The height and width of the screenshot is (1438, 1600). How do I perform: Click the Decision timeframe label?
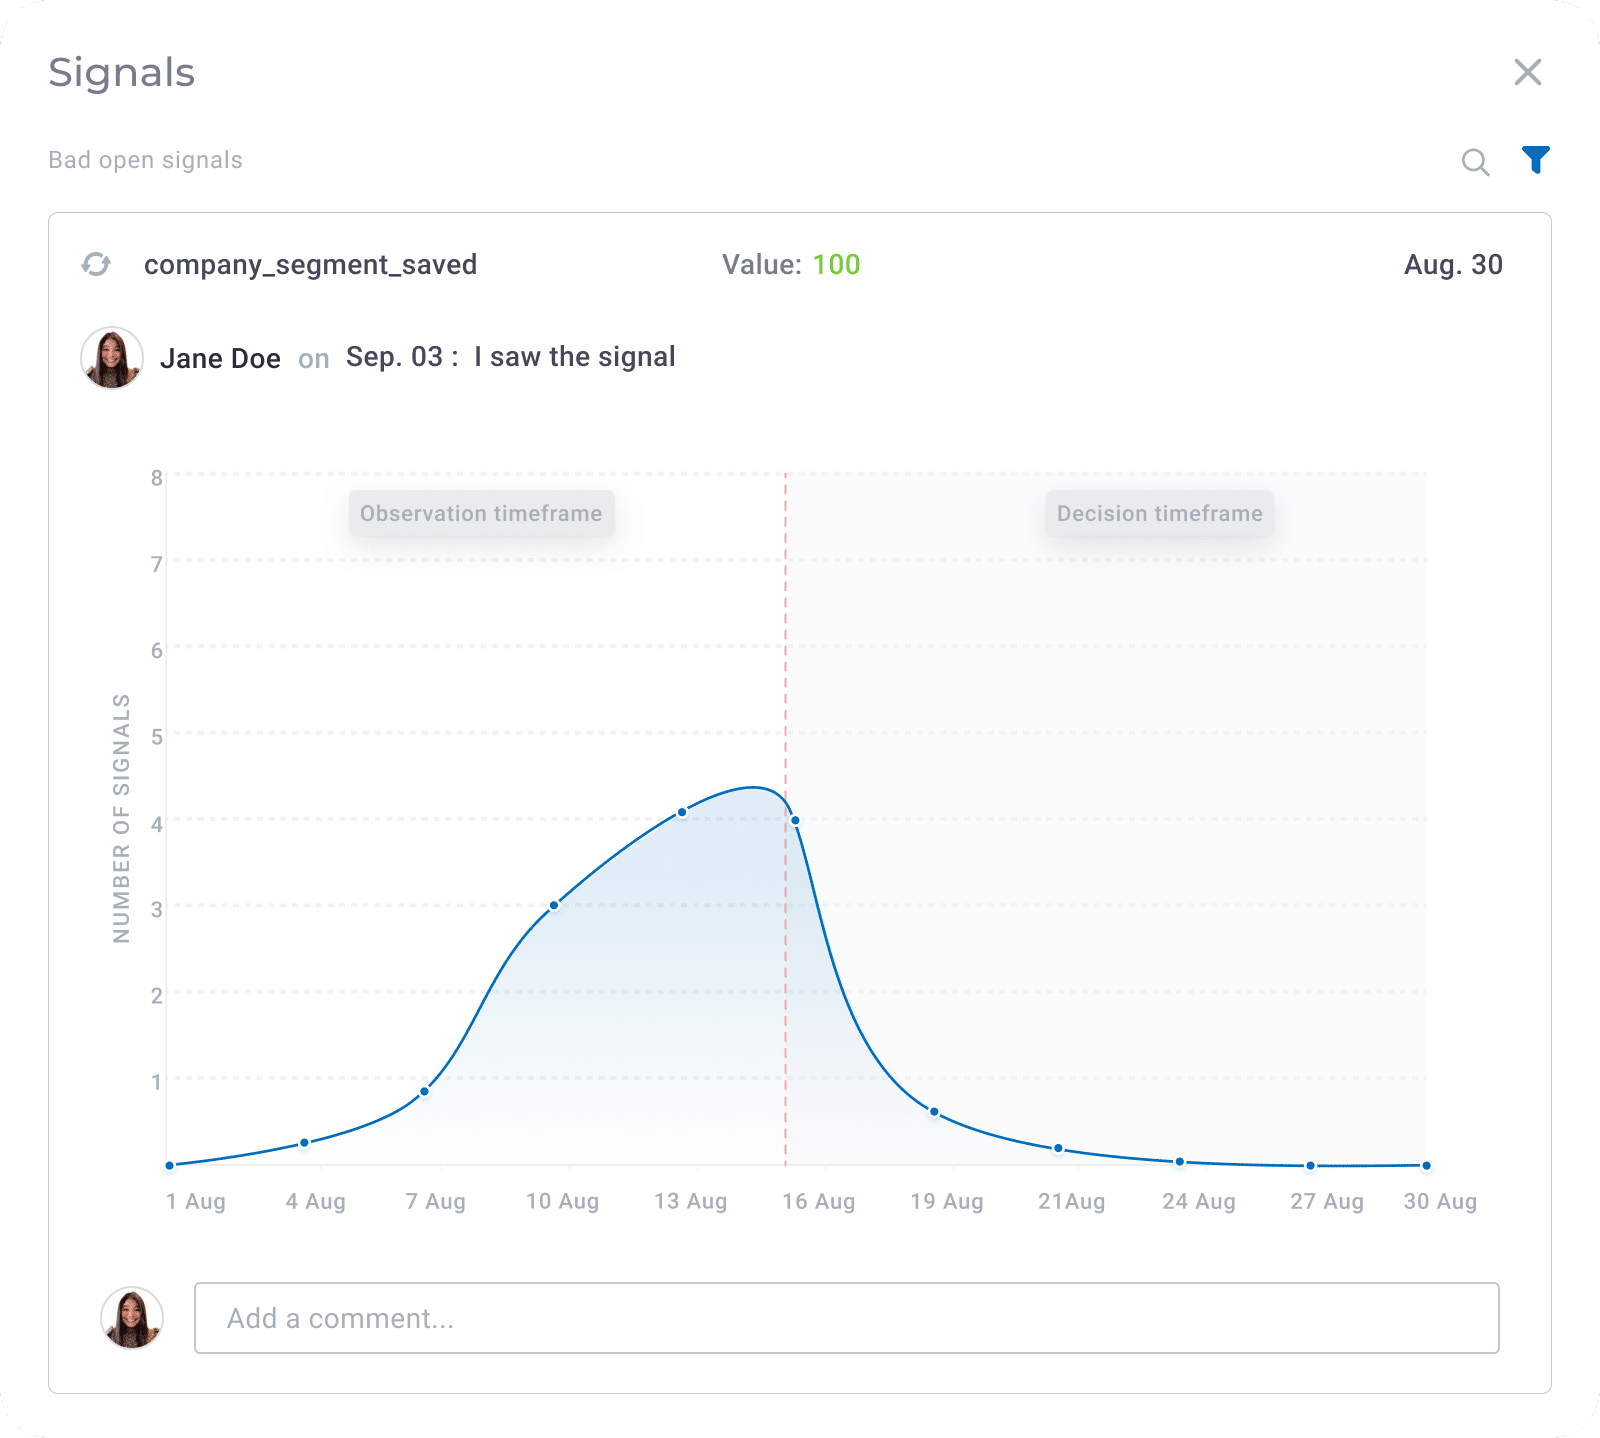click(1158, 513)
